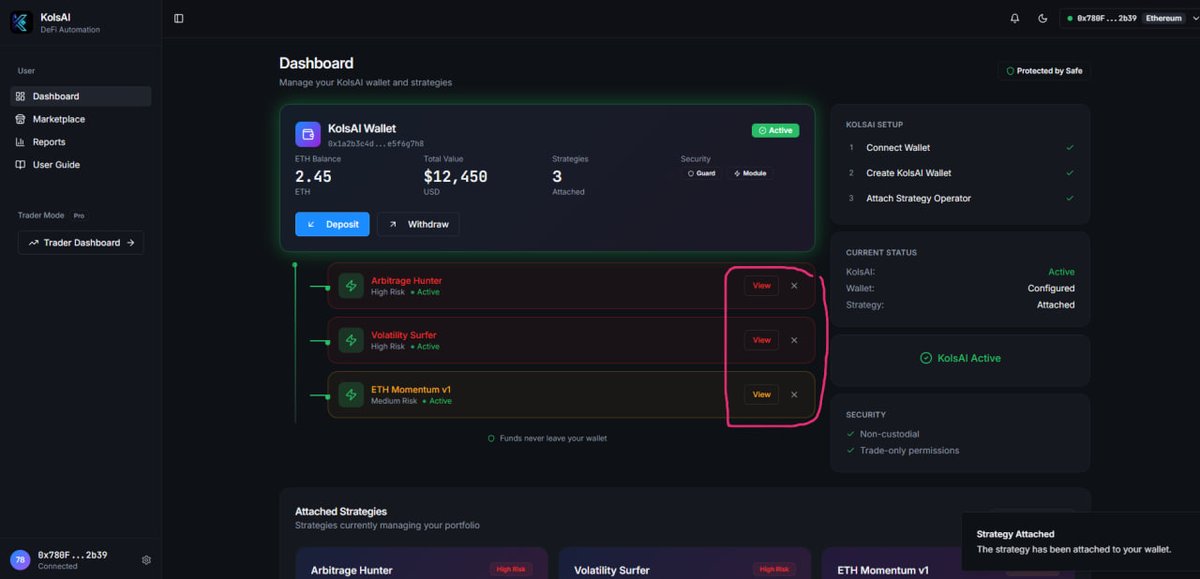Open the Arbitrage Hunter card under Attached Strategies
1200x579 pixels.
tap(422, 563)
